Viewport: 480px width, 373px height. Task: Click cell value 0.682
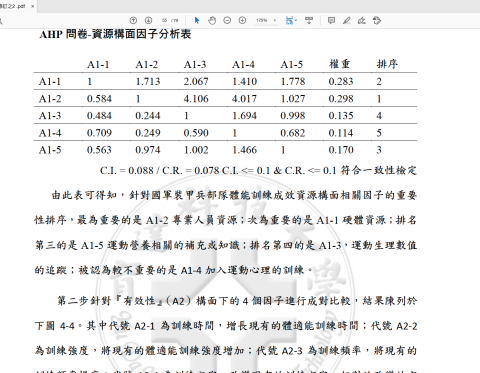pos(293,133)
